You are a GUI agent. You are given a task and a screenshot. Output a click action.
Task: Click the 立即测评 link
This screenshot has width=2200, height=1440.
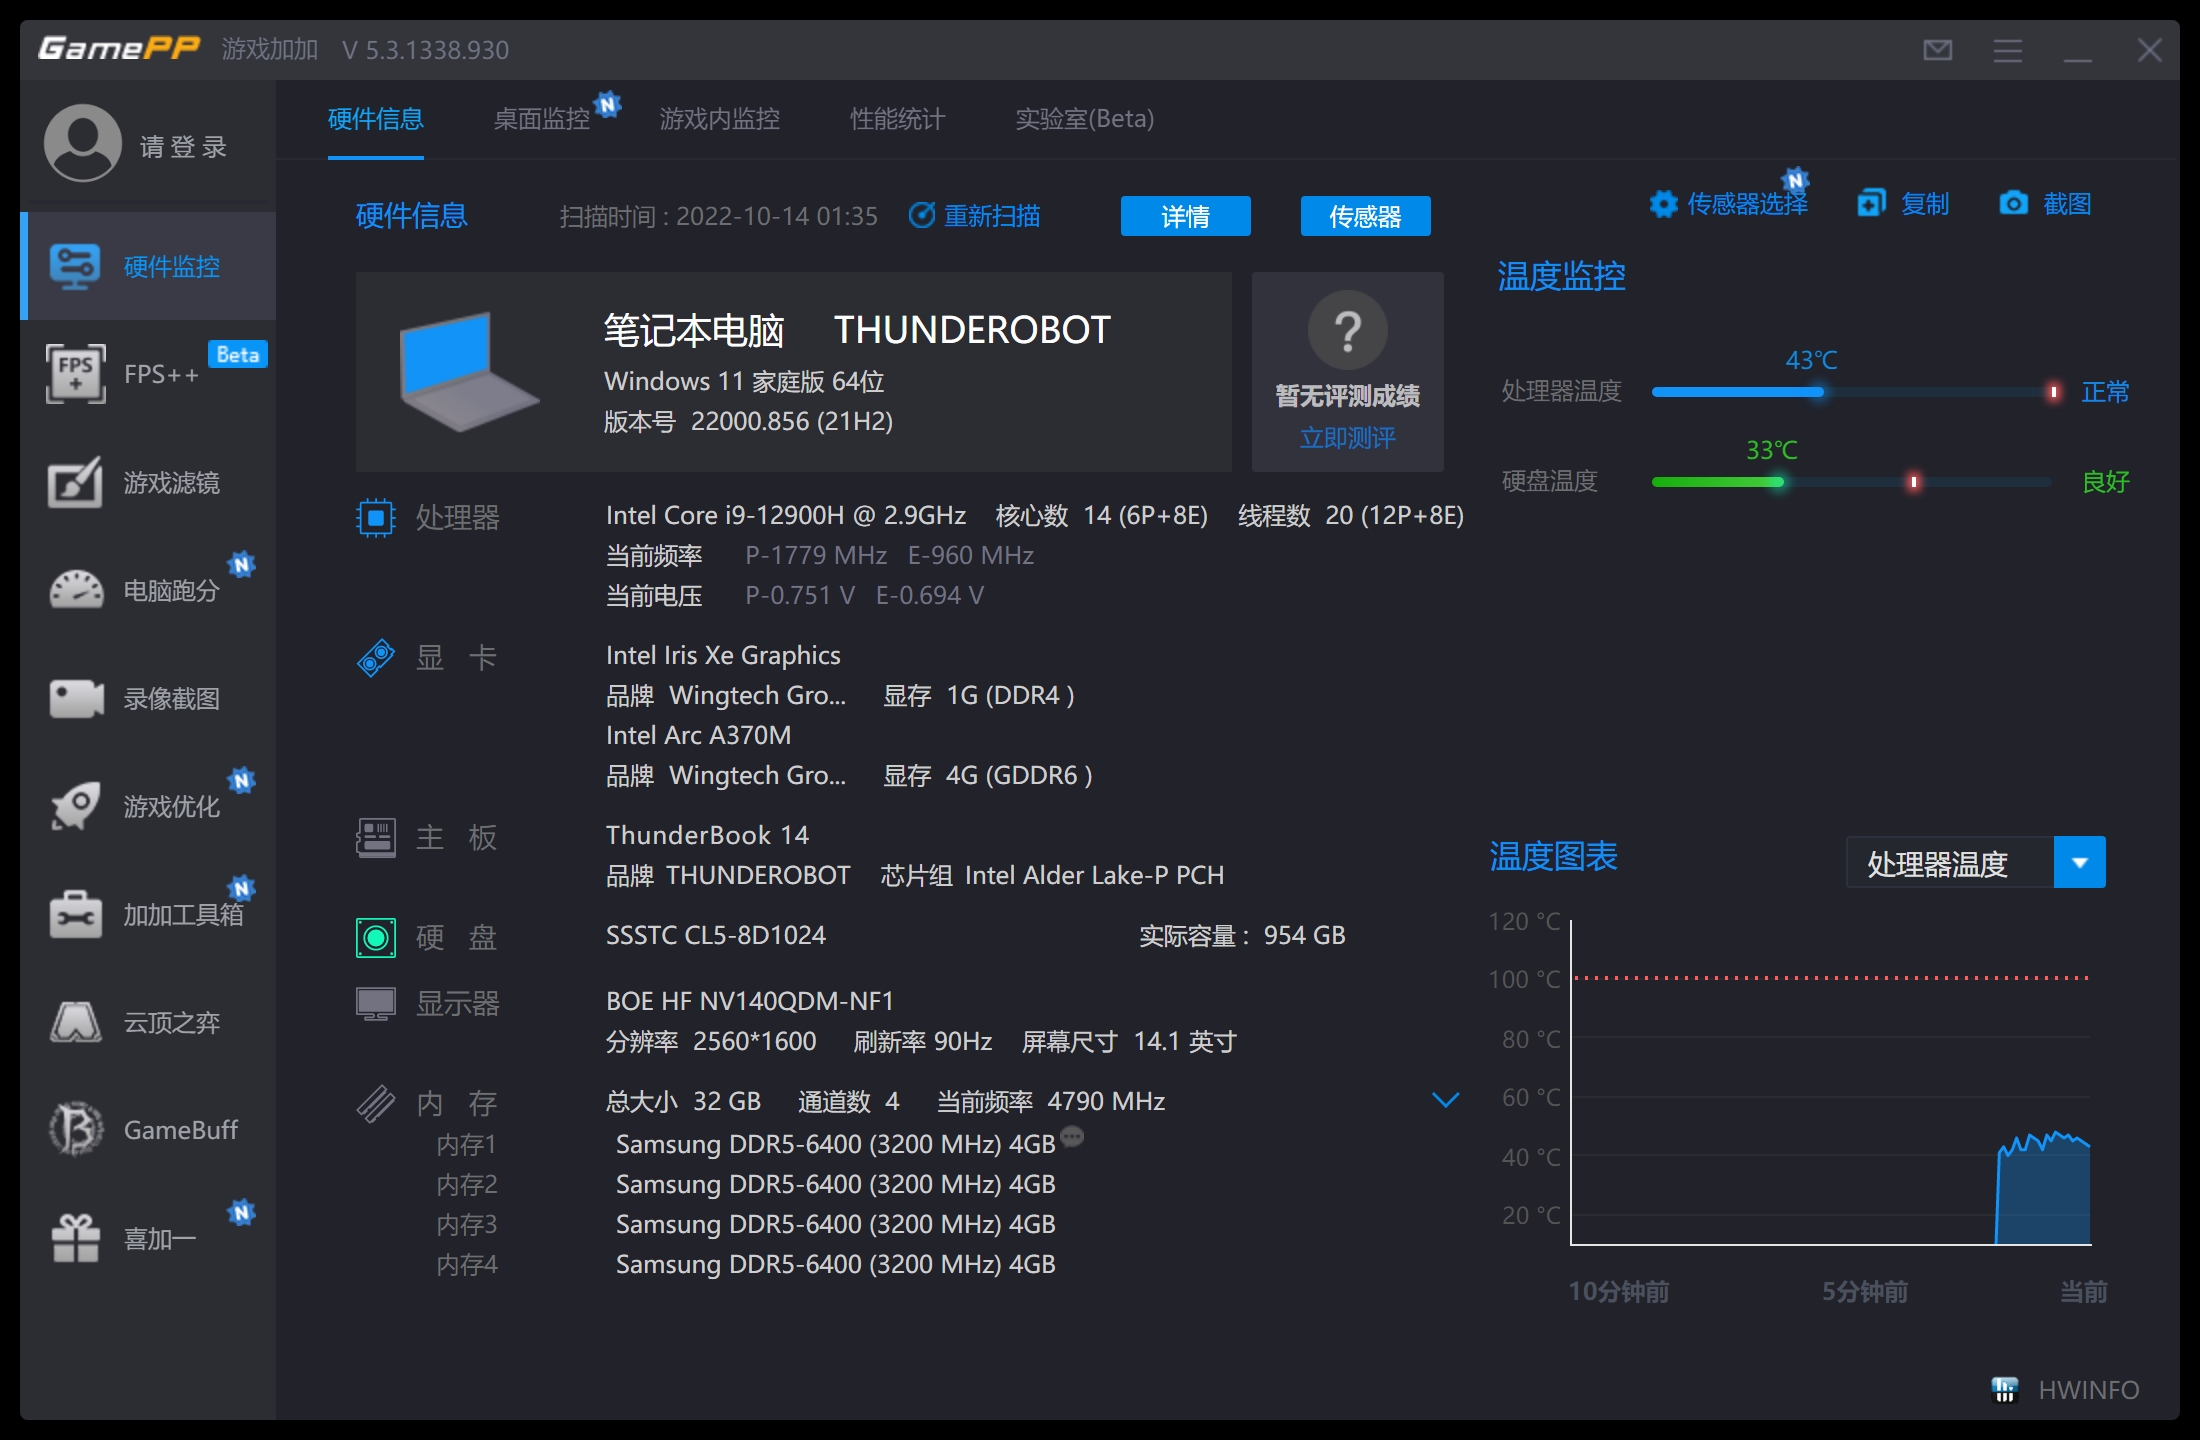coord(1348,437)
